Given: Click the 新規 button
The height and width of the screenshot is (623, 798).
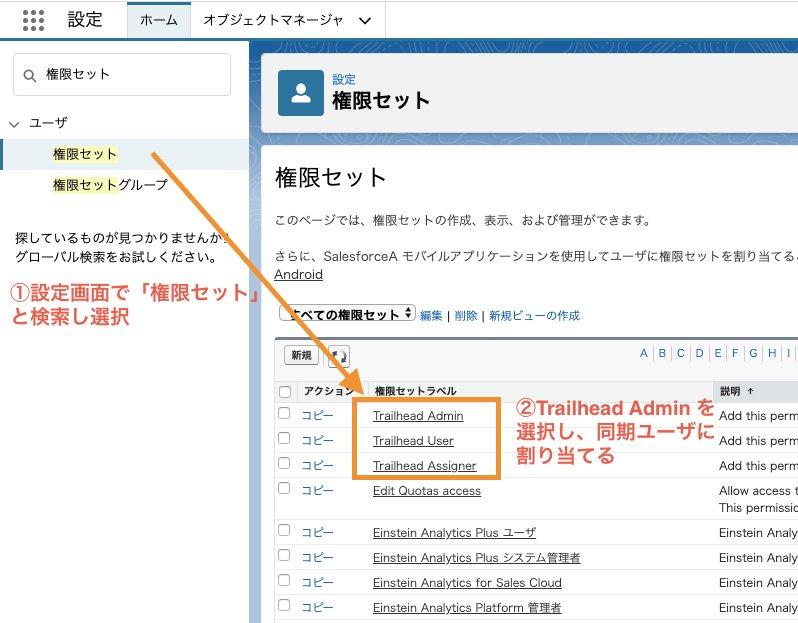Looking at the screenshot, I should pos(301,355).
